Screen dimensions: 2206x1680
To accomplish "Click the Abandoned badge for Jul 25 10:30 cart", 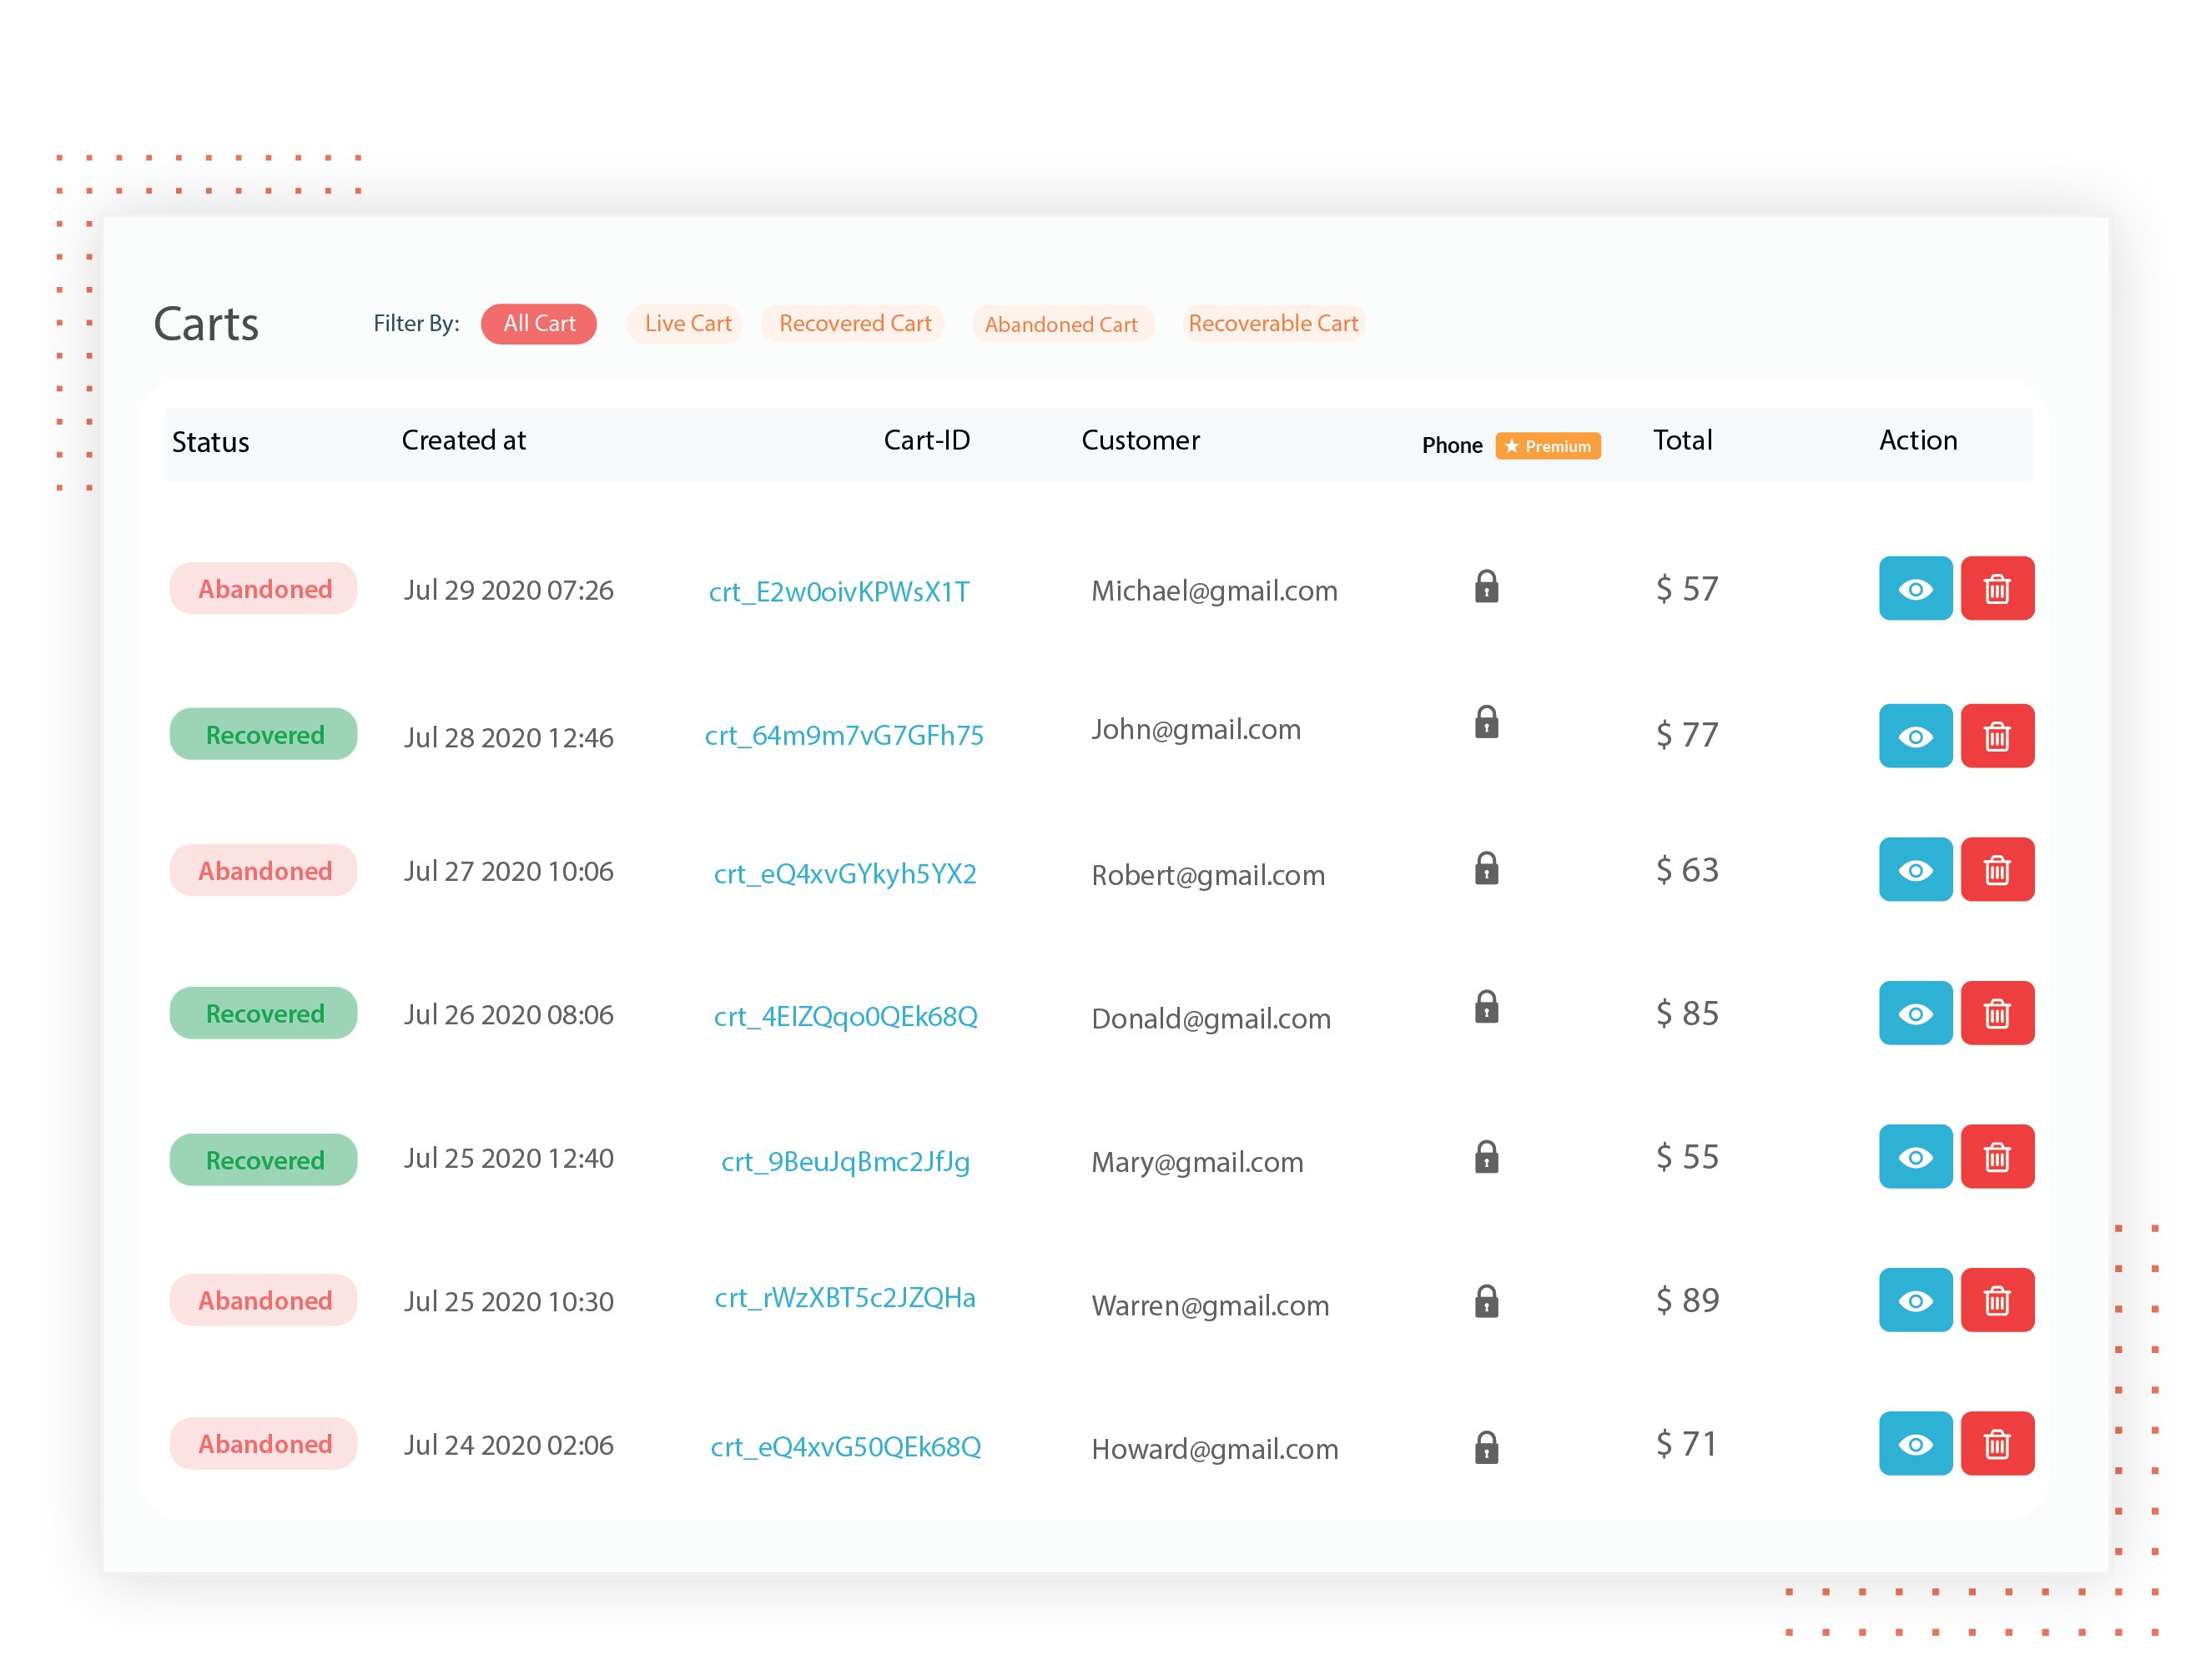I will pos(264,1300).
